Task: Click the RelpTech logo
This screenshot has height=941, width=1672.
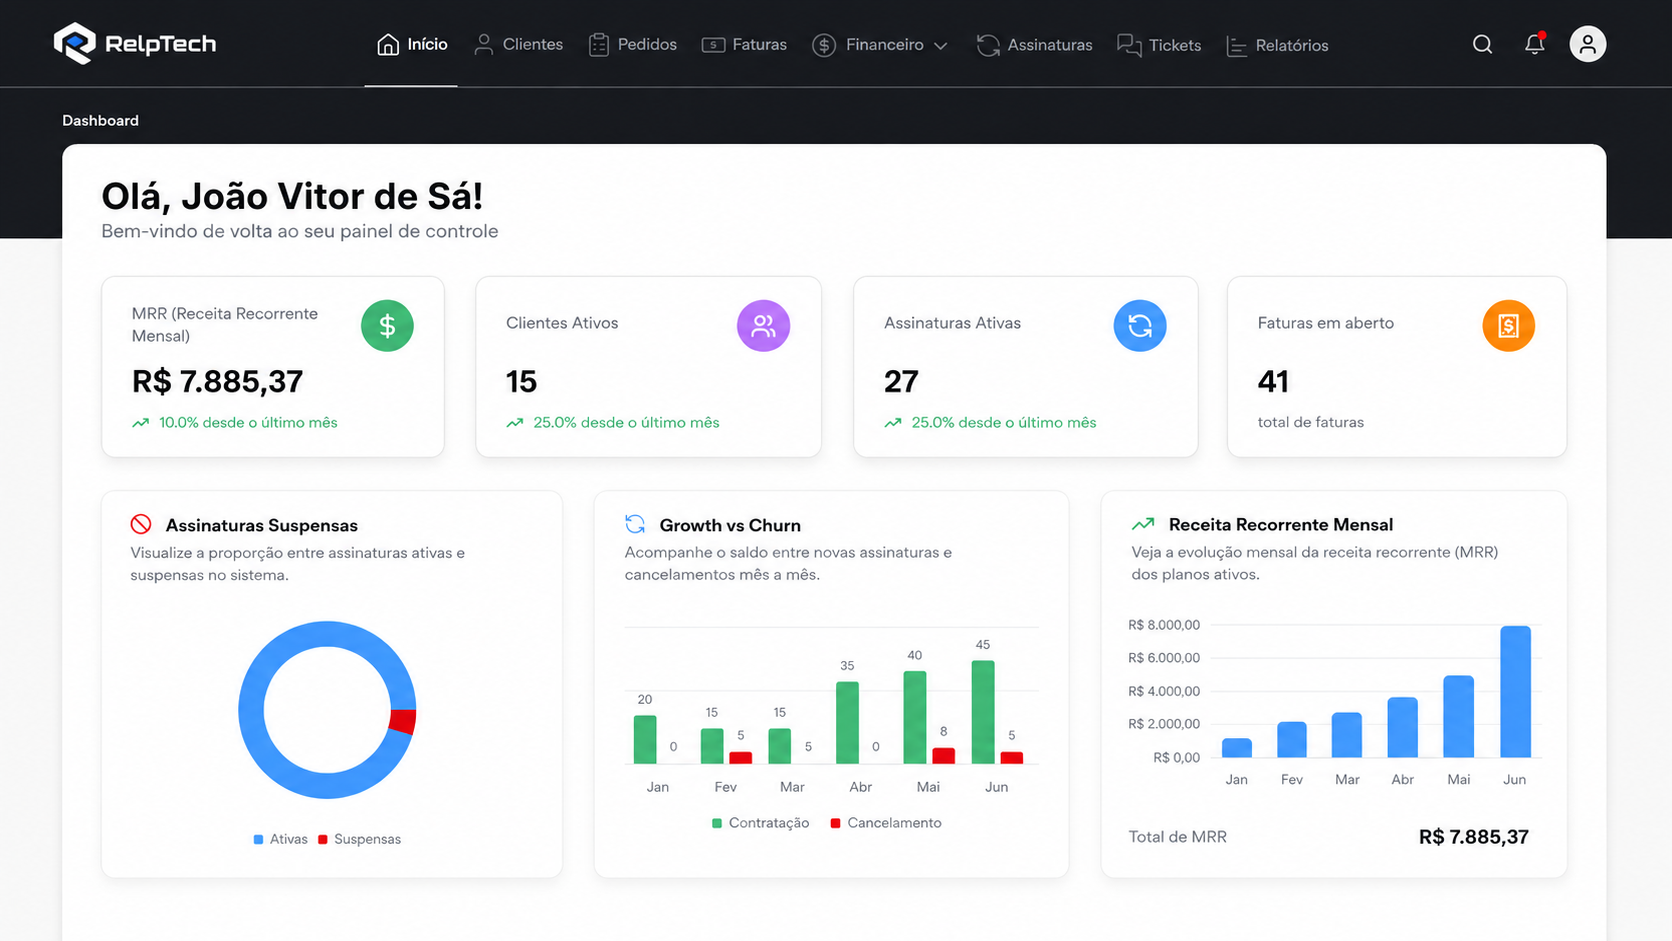Action: pos(135,43)
